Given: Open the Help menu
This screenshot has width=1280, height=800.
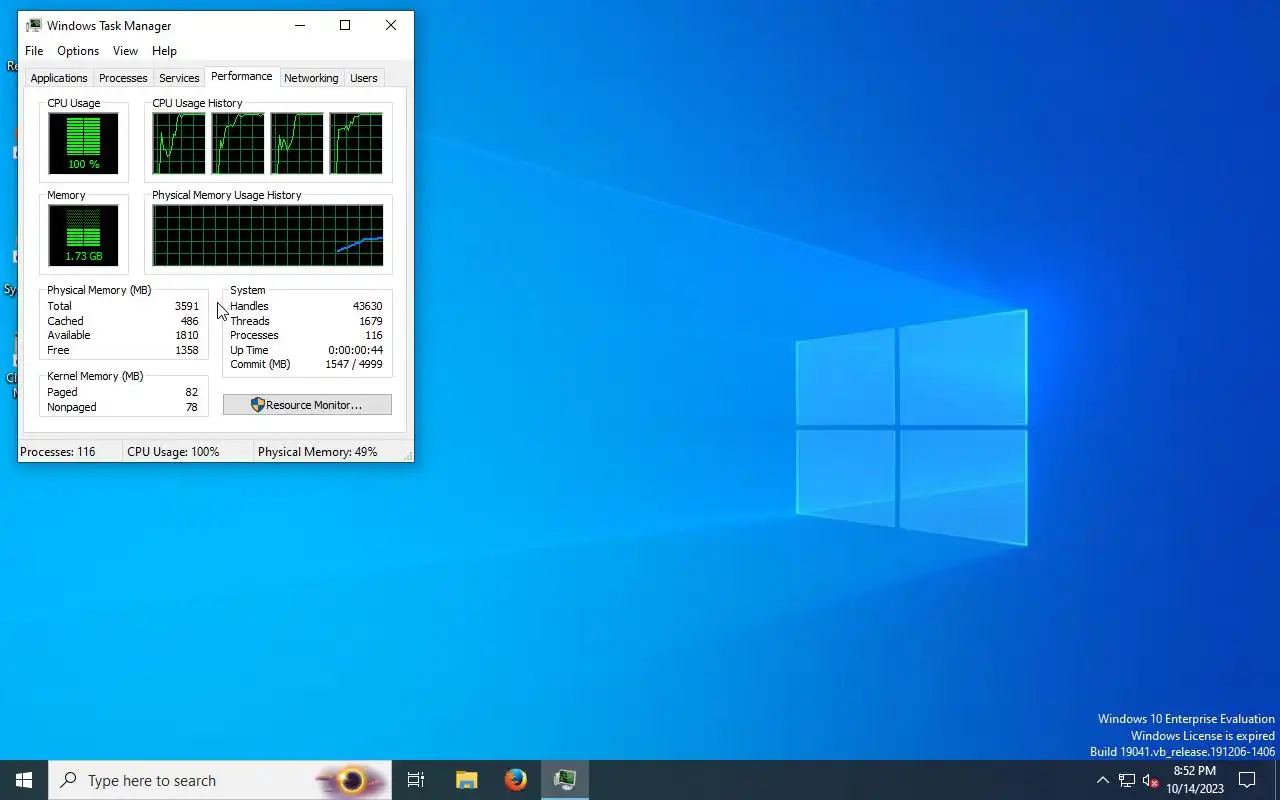Looking at the screenshot, I should (164, 51).
